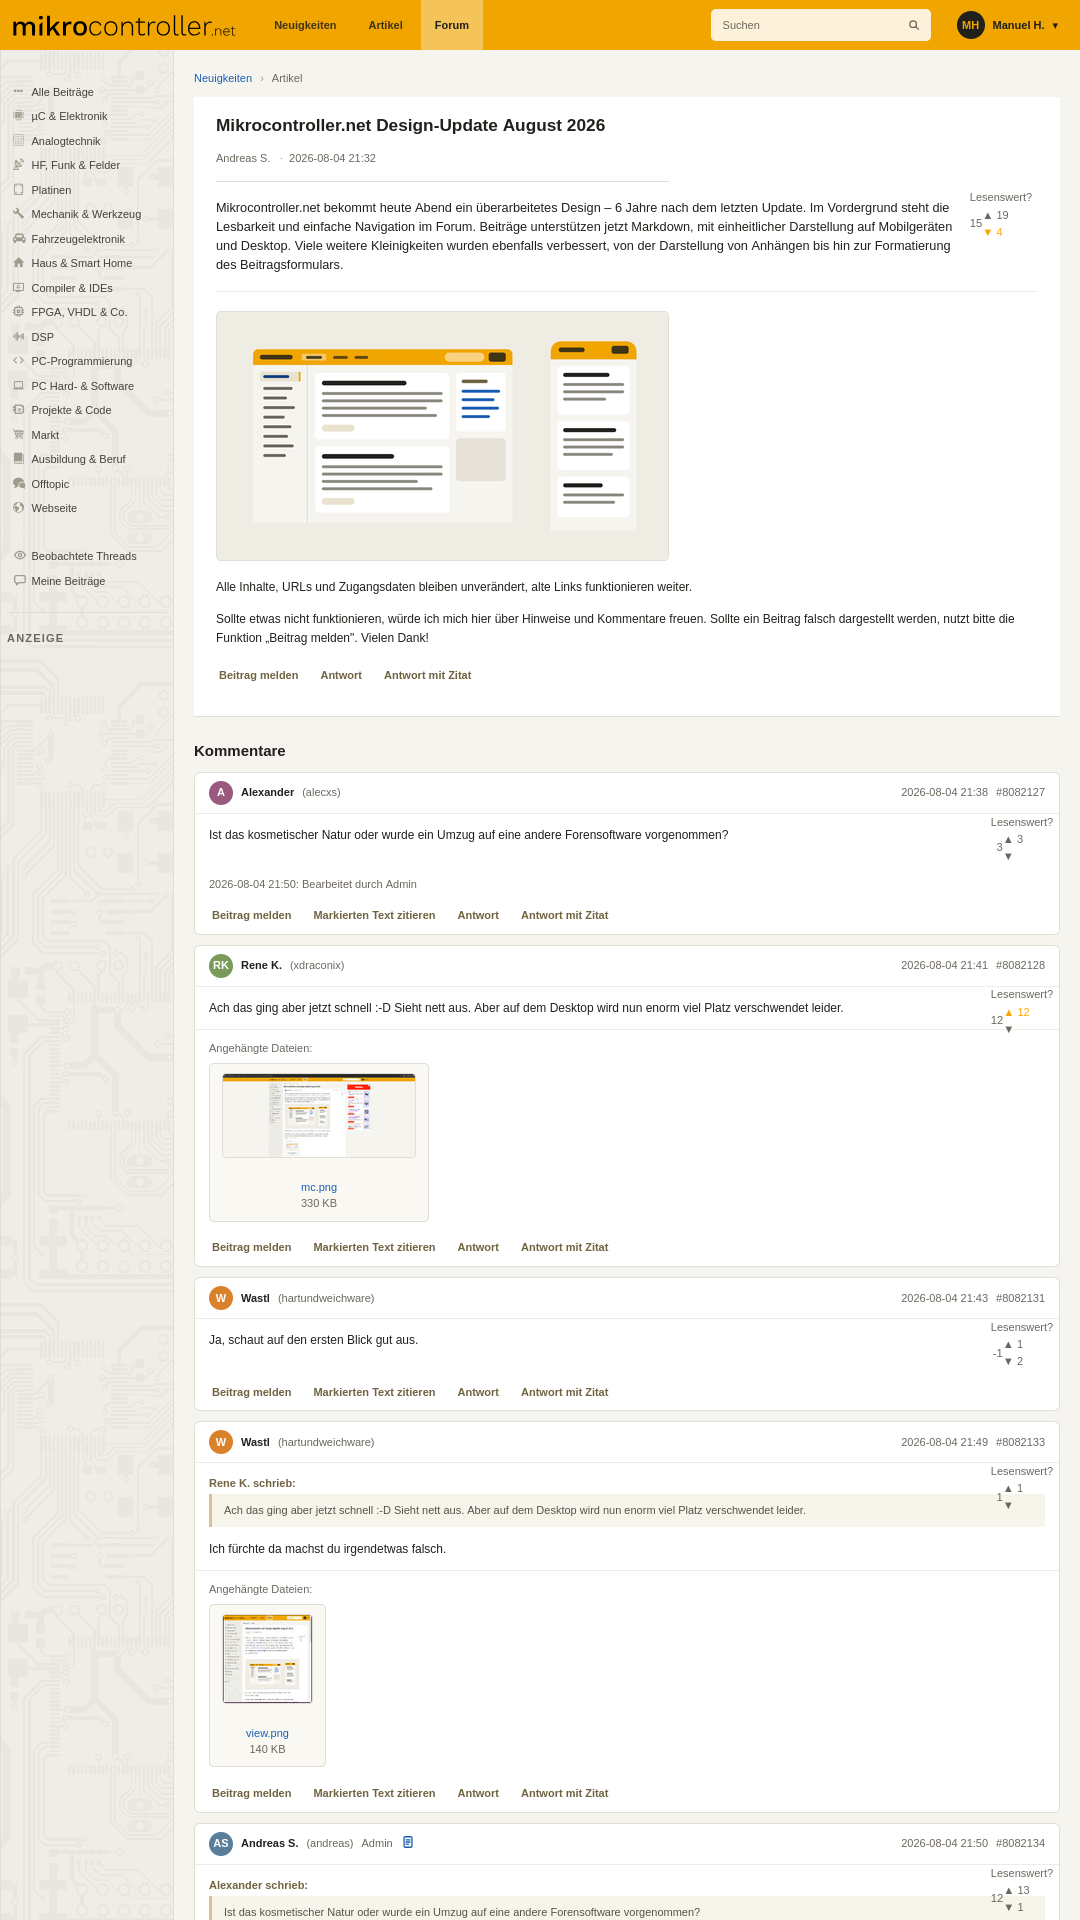
Task: Click the Neuigkeiten breadcrumb link
Action: [223, 78]
